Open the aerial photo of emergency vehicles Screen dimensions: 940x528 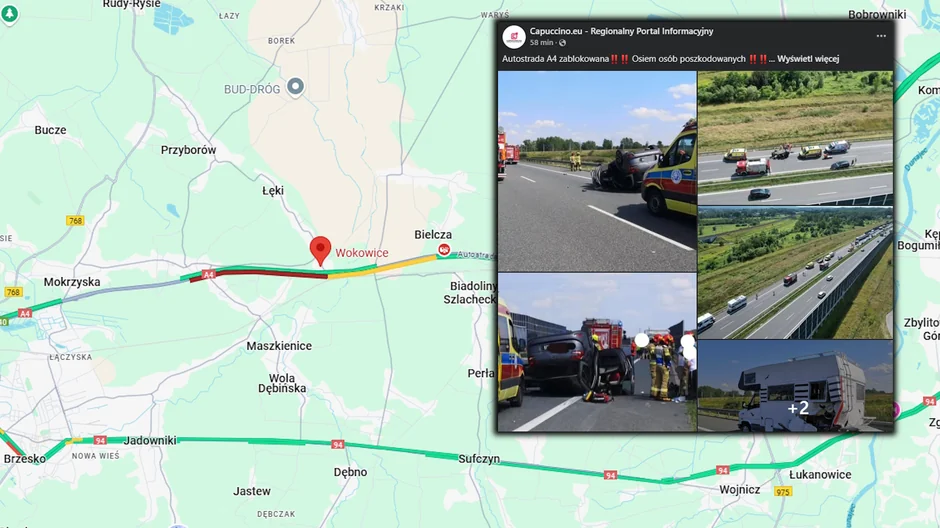795,138
